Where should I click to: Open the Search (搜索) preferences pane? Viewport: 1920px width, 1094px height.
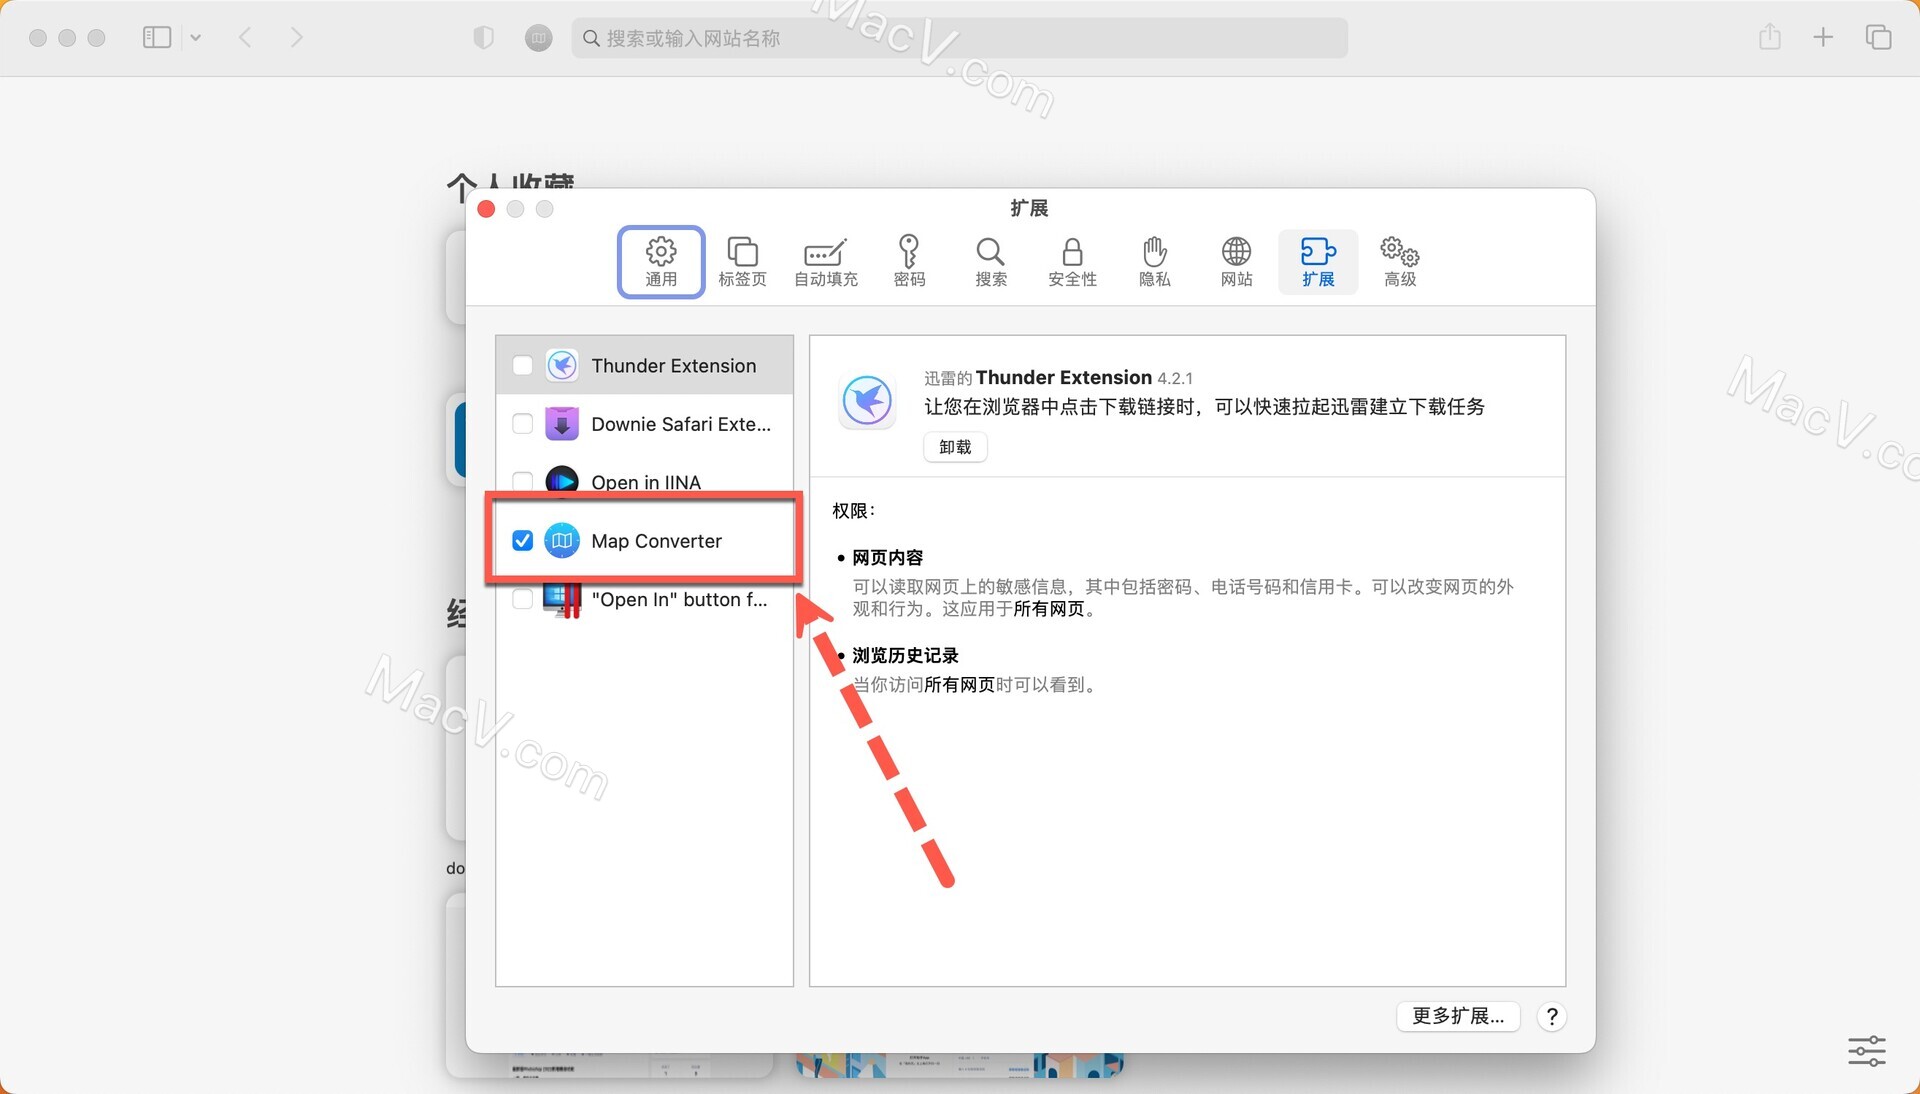pos(991,262)
